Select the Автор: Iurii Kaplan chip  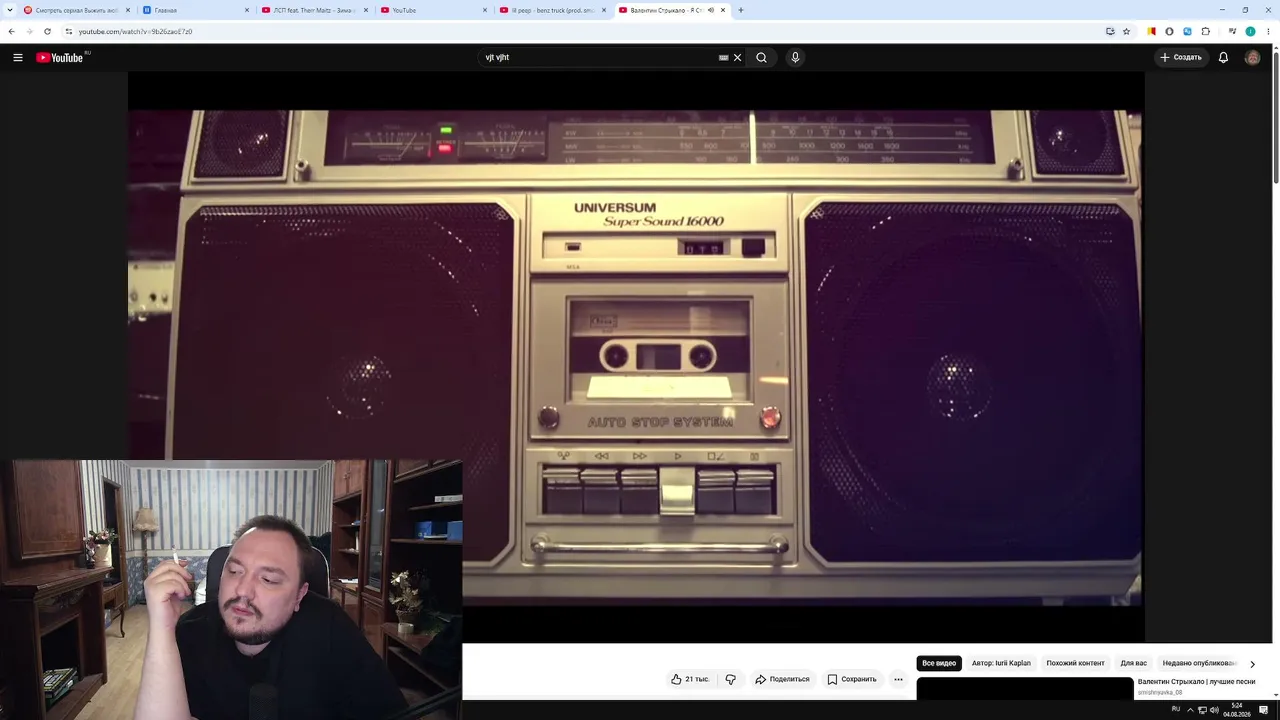pos(1001,663)
